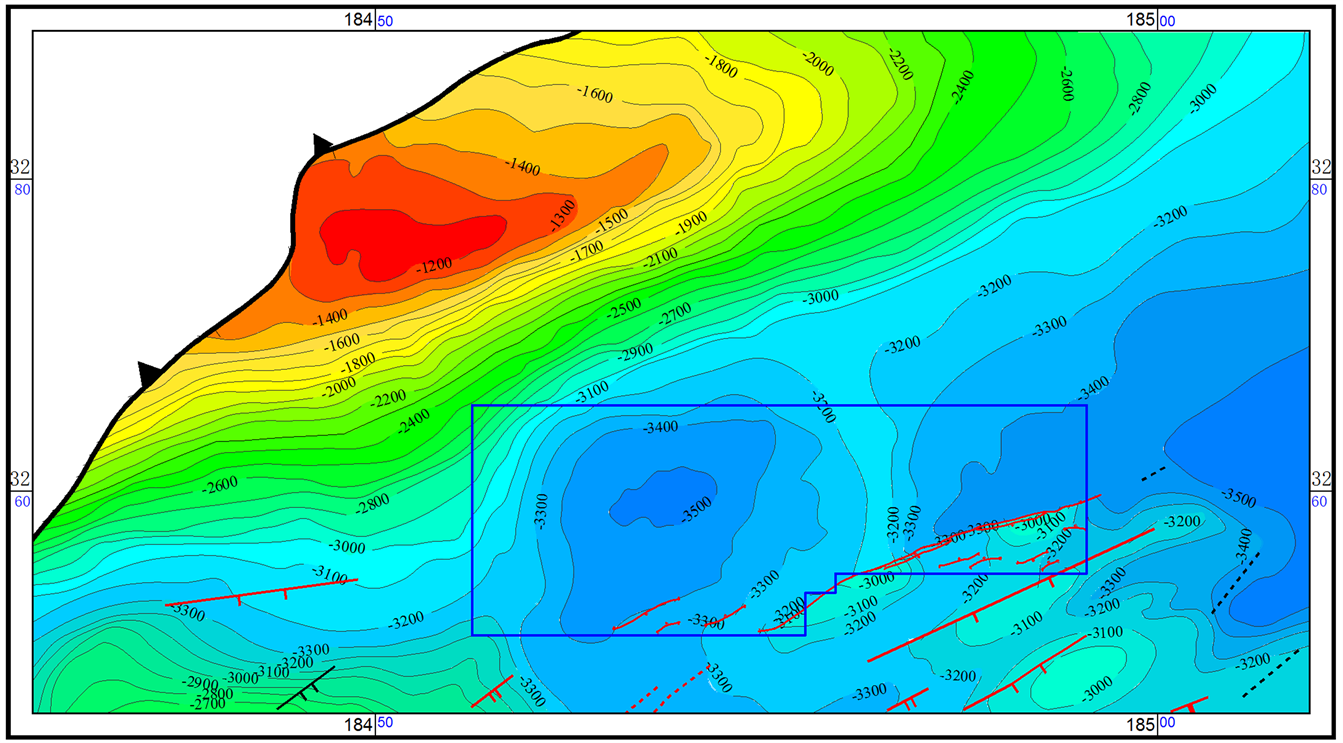Click the -1500 contour value

(x=609, y=222)
